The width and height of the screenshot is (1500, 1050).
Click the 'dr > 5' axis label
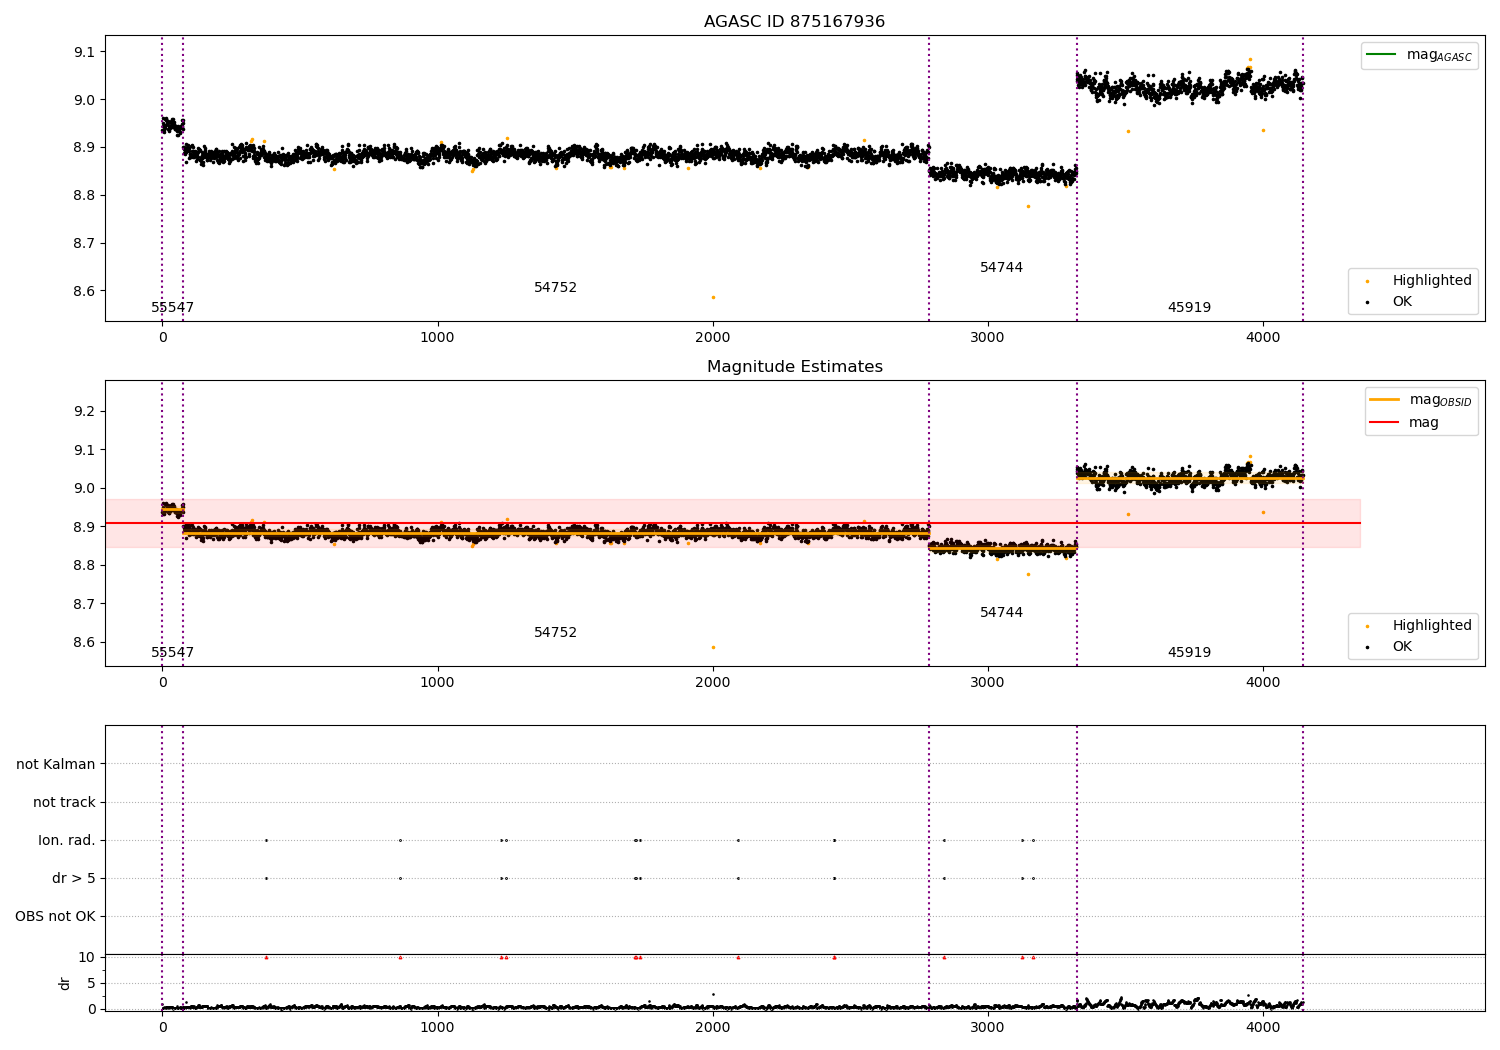coord(74,878)
